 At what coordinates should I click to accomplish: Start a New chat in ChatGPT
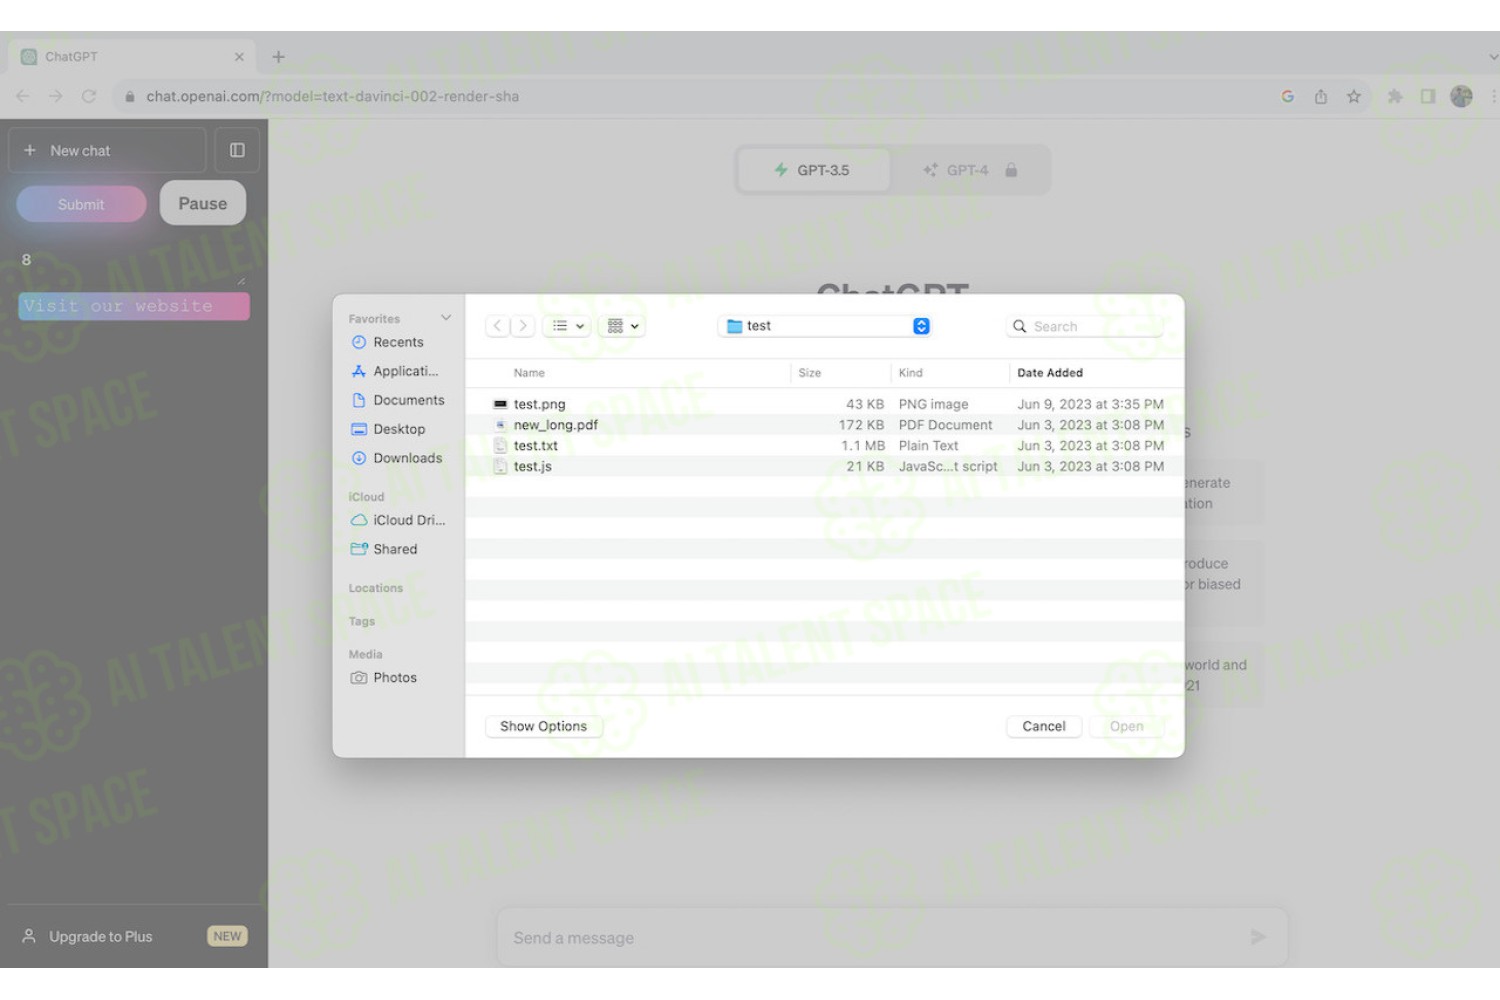pos(107,150)
